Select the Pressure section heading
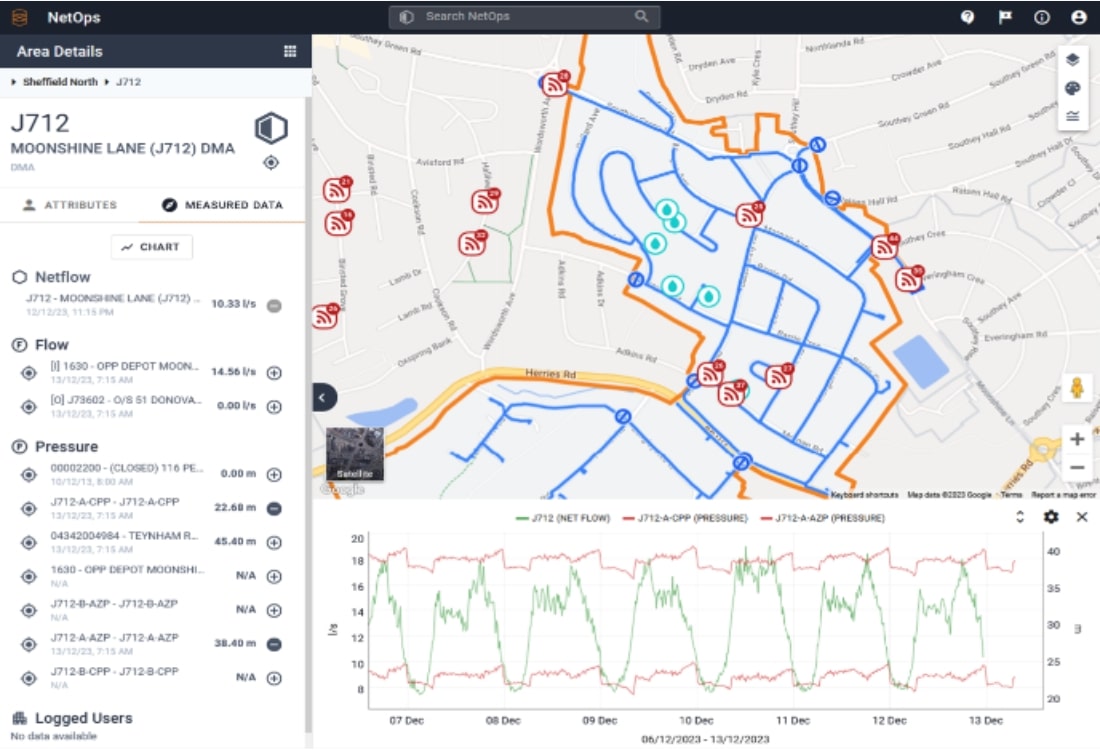The height and width of the screenshot is (750, 1100). click(67, 447)
